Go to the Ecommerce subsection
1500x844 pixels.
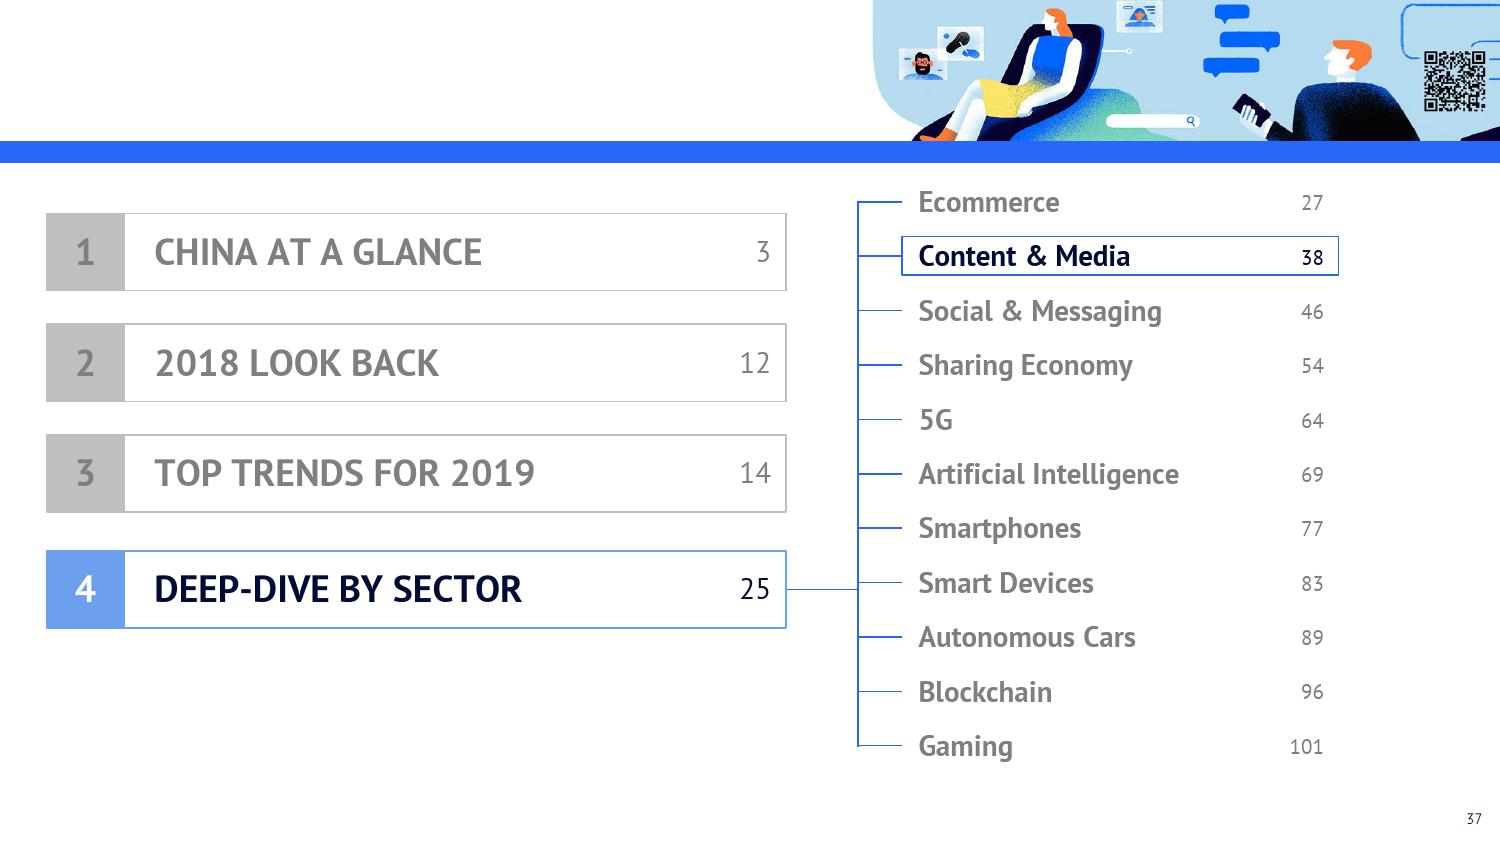point(988,202)
